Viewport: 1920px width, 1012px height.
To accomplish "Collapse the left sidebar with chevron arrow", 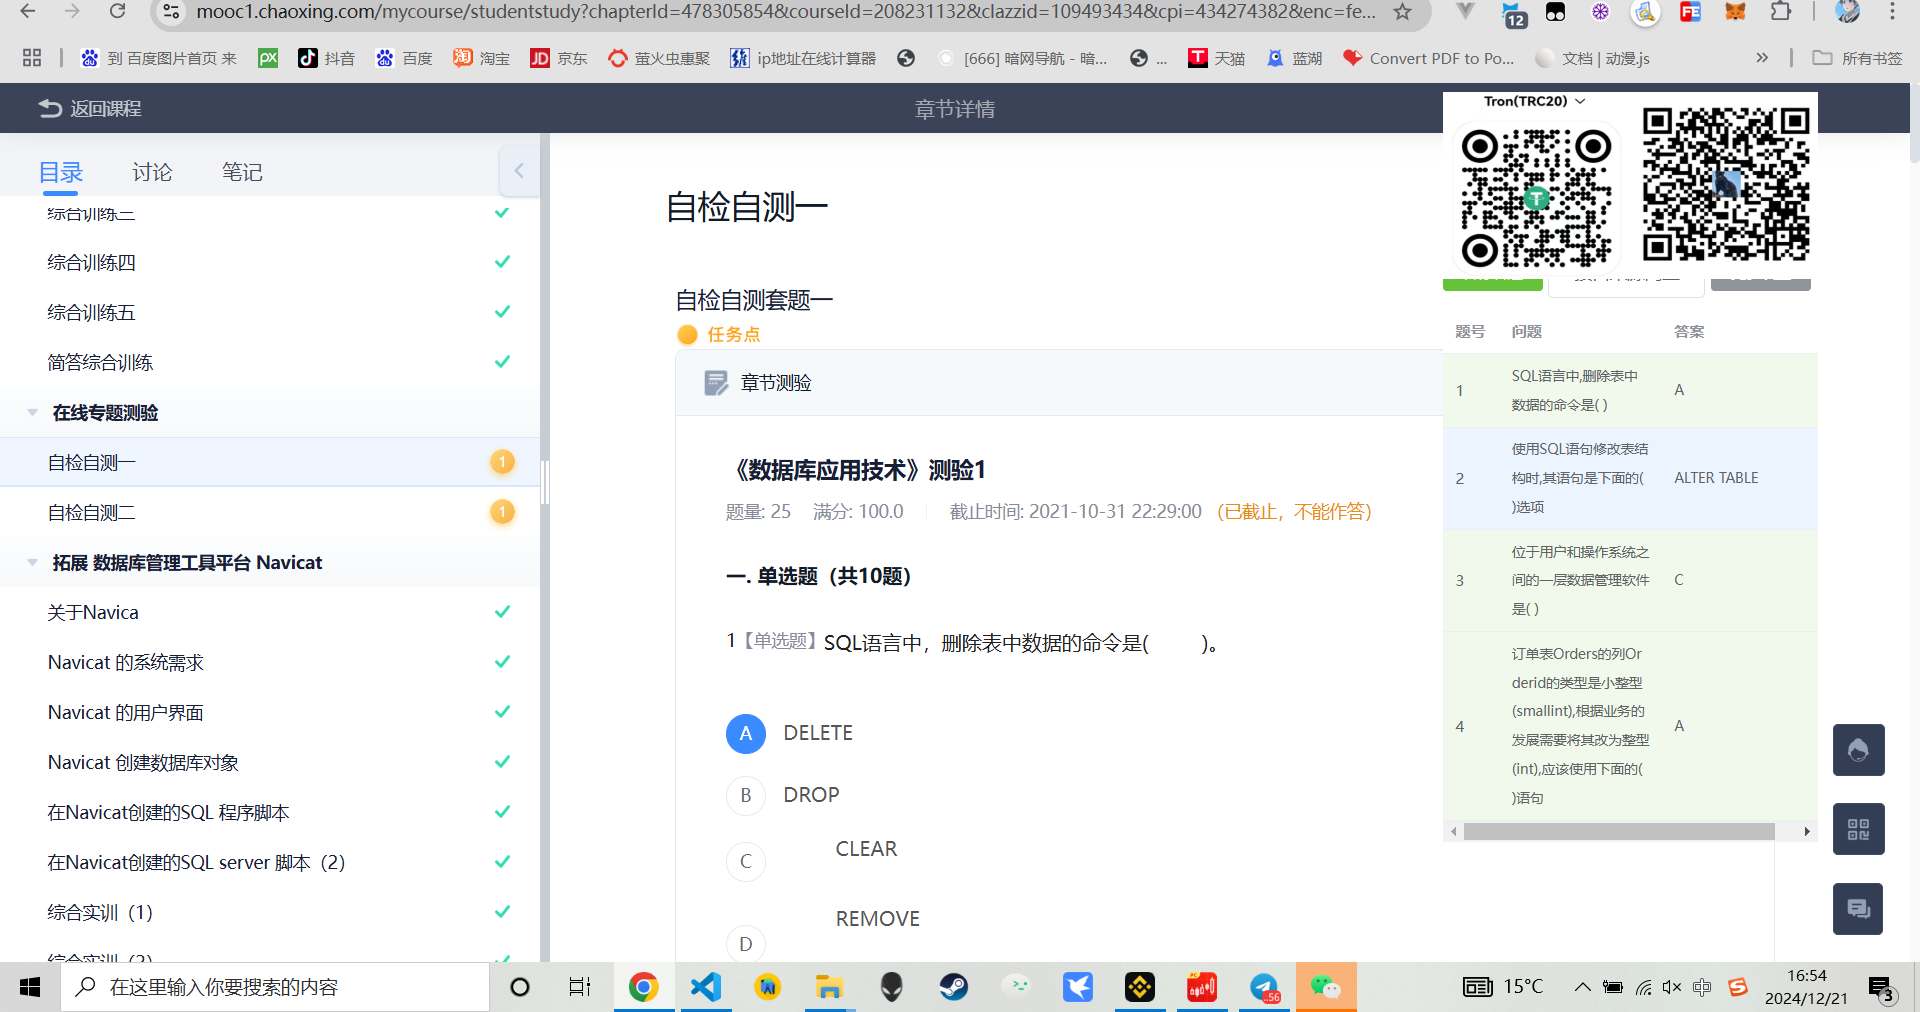I will pyautogui.click(x=519, y=171).
